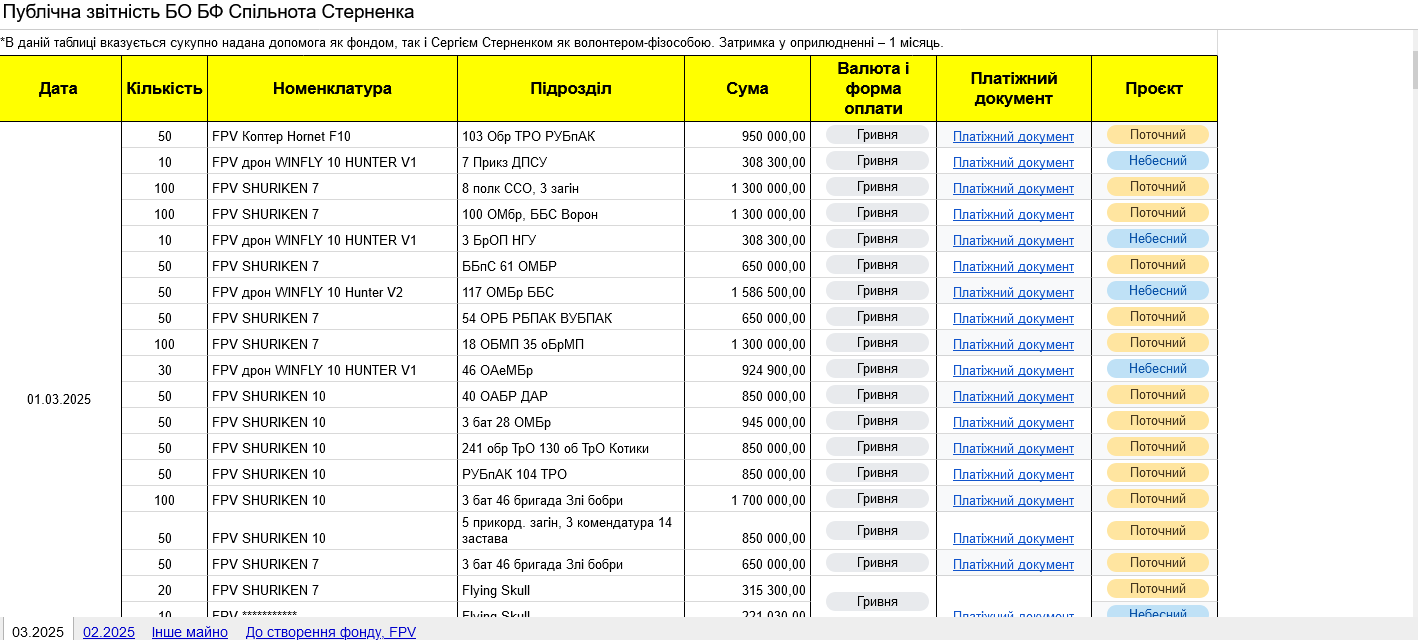Open payment document link for 7 Прикз ДПСУ row

(1013, 163)
